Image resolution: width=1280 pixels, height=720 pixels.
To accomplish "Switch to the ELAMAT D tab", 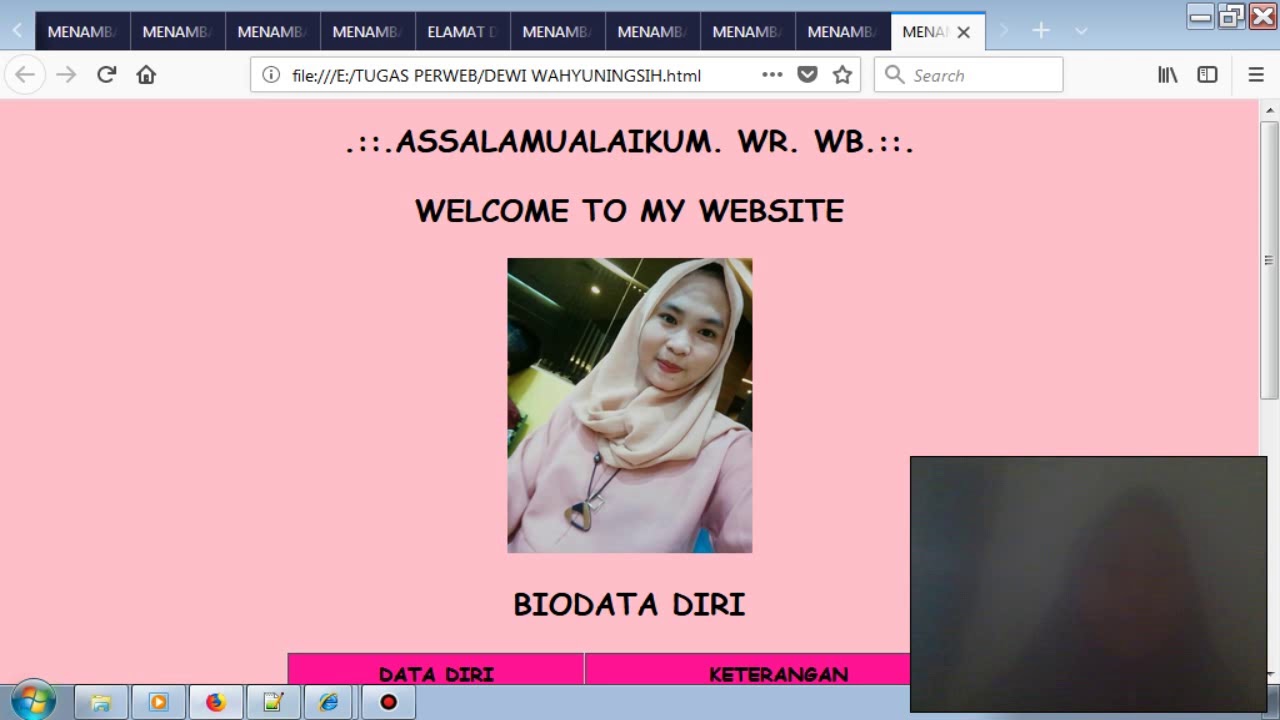I will pos(462,32).
